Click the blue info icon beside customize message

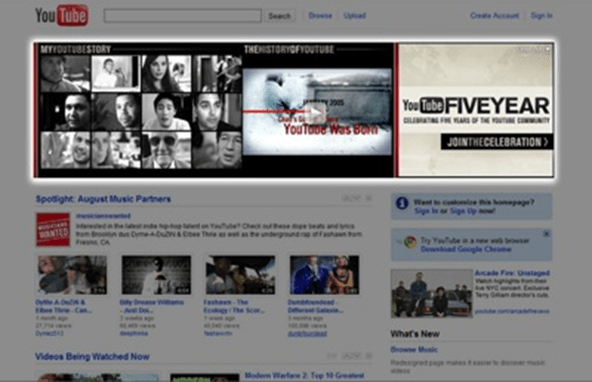pyautogui.click(x=402, y=203)
